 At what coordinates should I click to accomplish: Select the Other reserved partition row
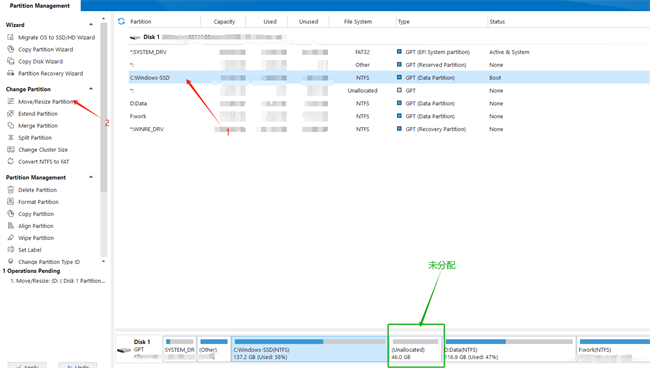click(389, 65)
